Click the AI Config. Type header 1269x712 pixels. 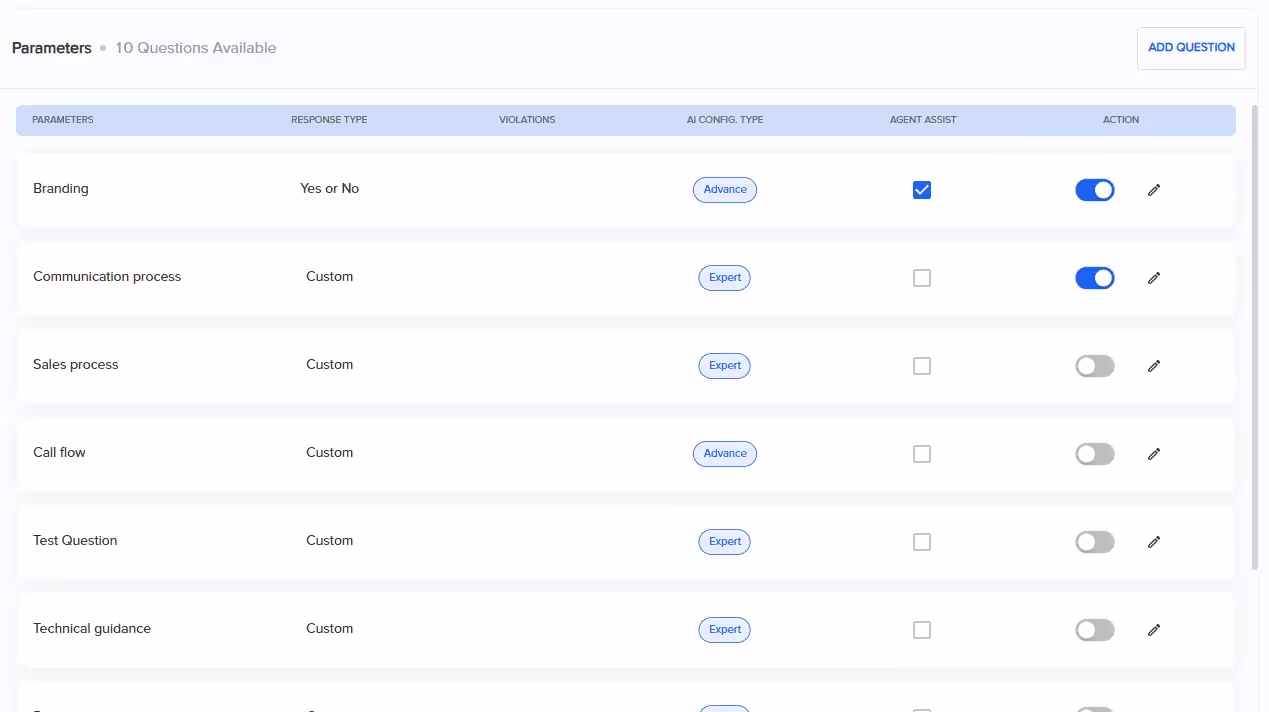(725, 120)
